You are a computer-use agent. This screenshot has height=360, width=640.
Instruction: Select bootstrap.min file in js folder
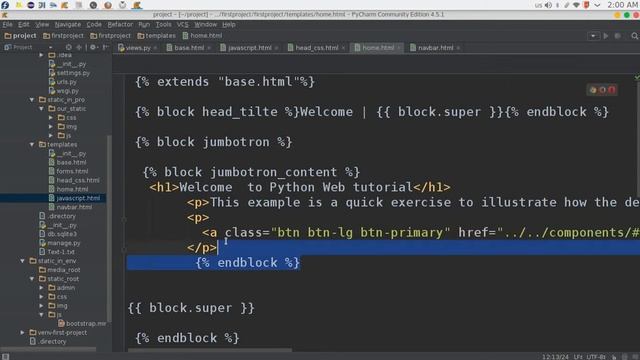point(82,324)
